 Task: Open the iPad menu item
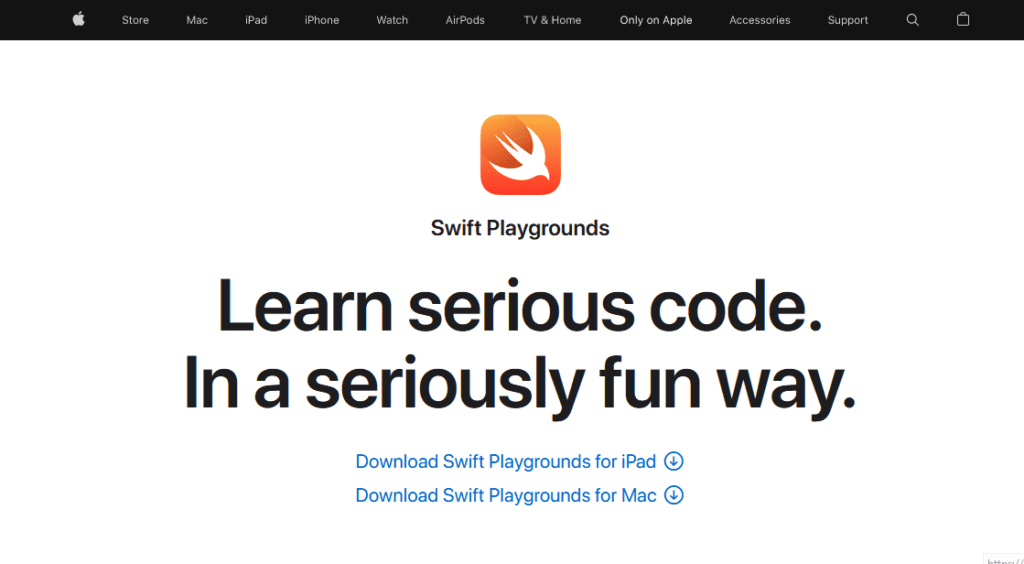256,20
